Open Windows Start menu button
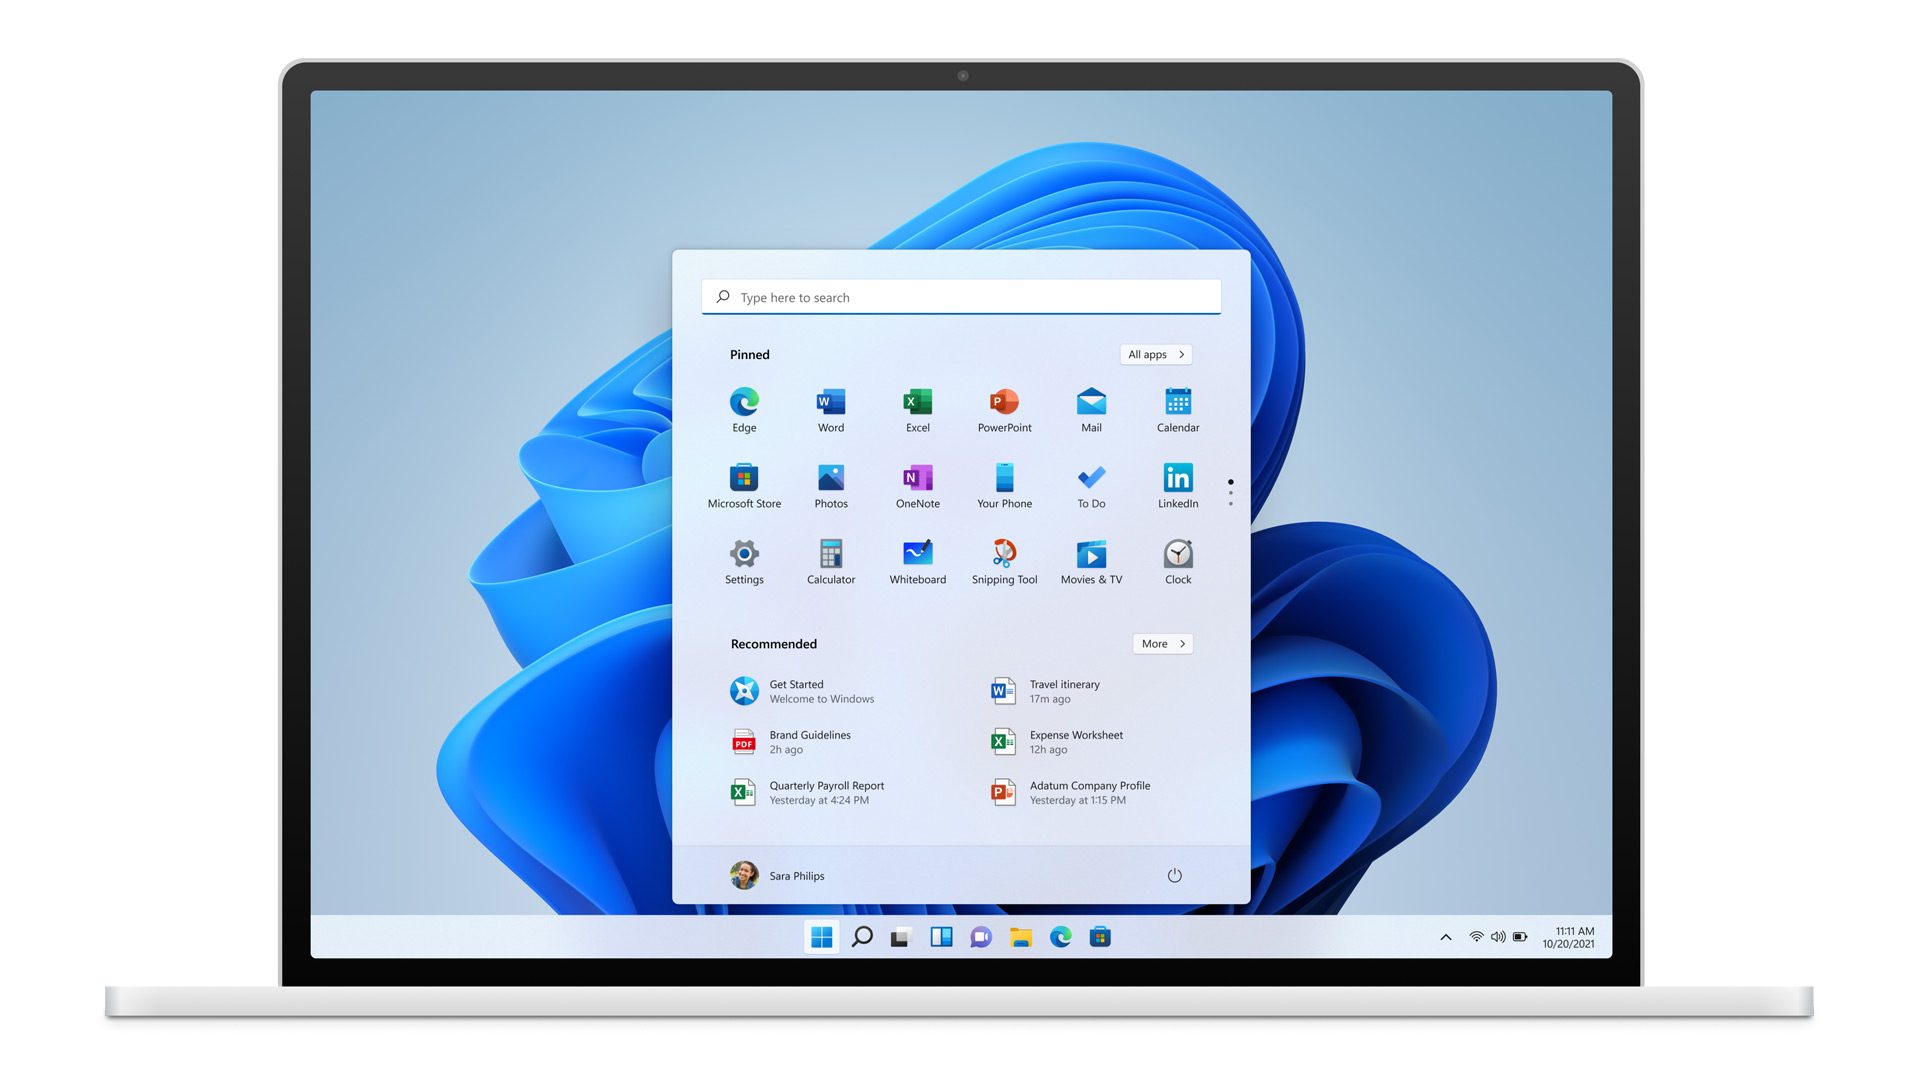Screen dimensions: 1920x1080 point(820,936)
